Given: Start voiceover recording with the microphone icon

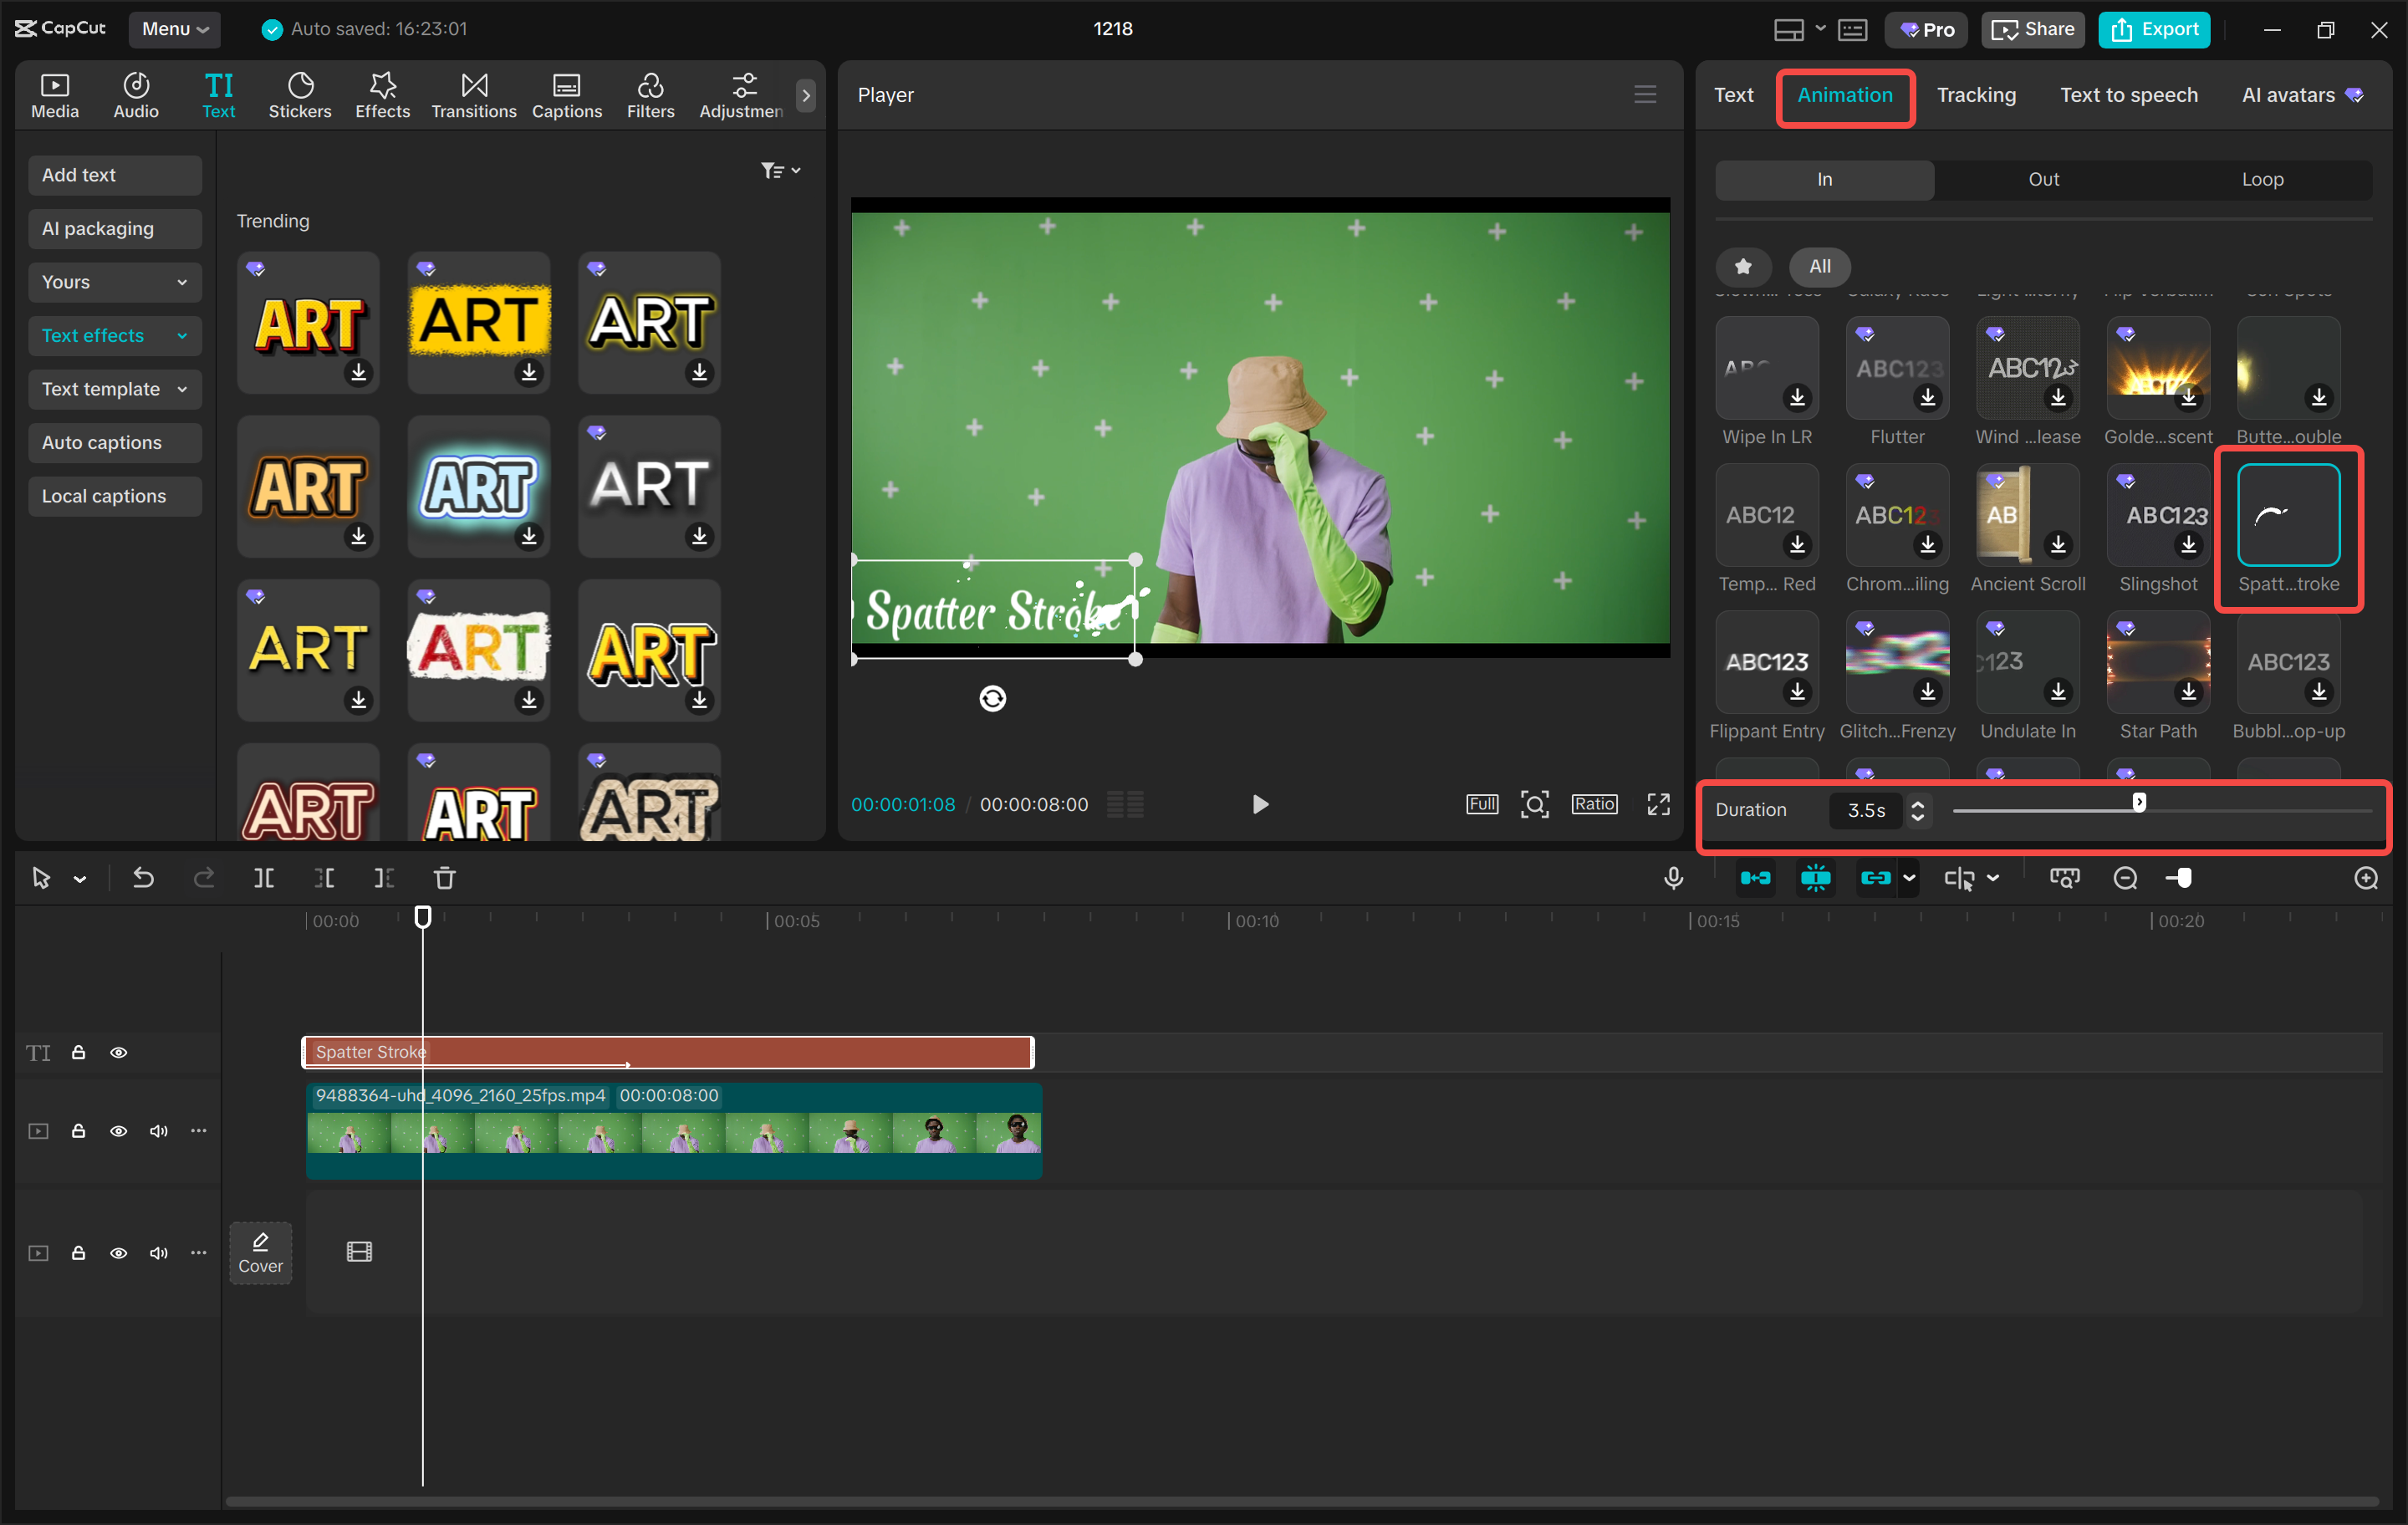Looking at the screenshot, I should (x=1673, y=878).
